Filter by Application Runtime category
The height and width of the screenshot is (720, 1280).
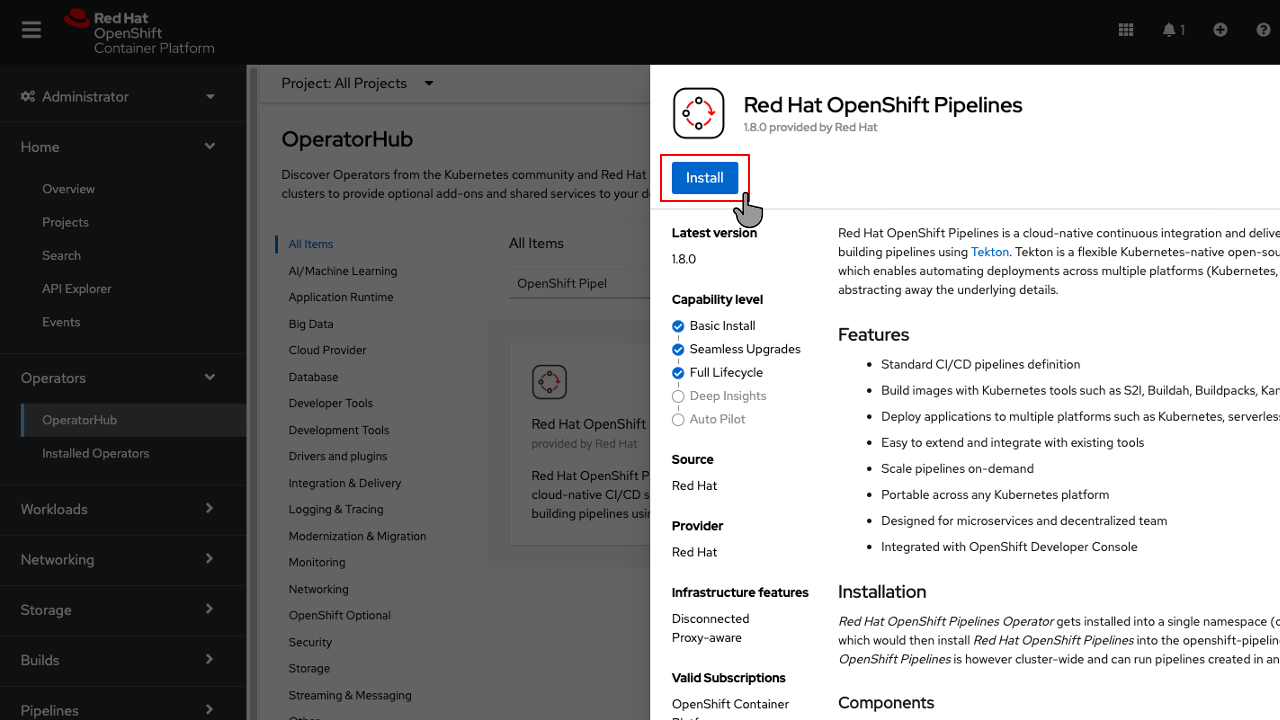coord(341,297)
